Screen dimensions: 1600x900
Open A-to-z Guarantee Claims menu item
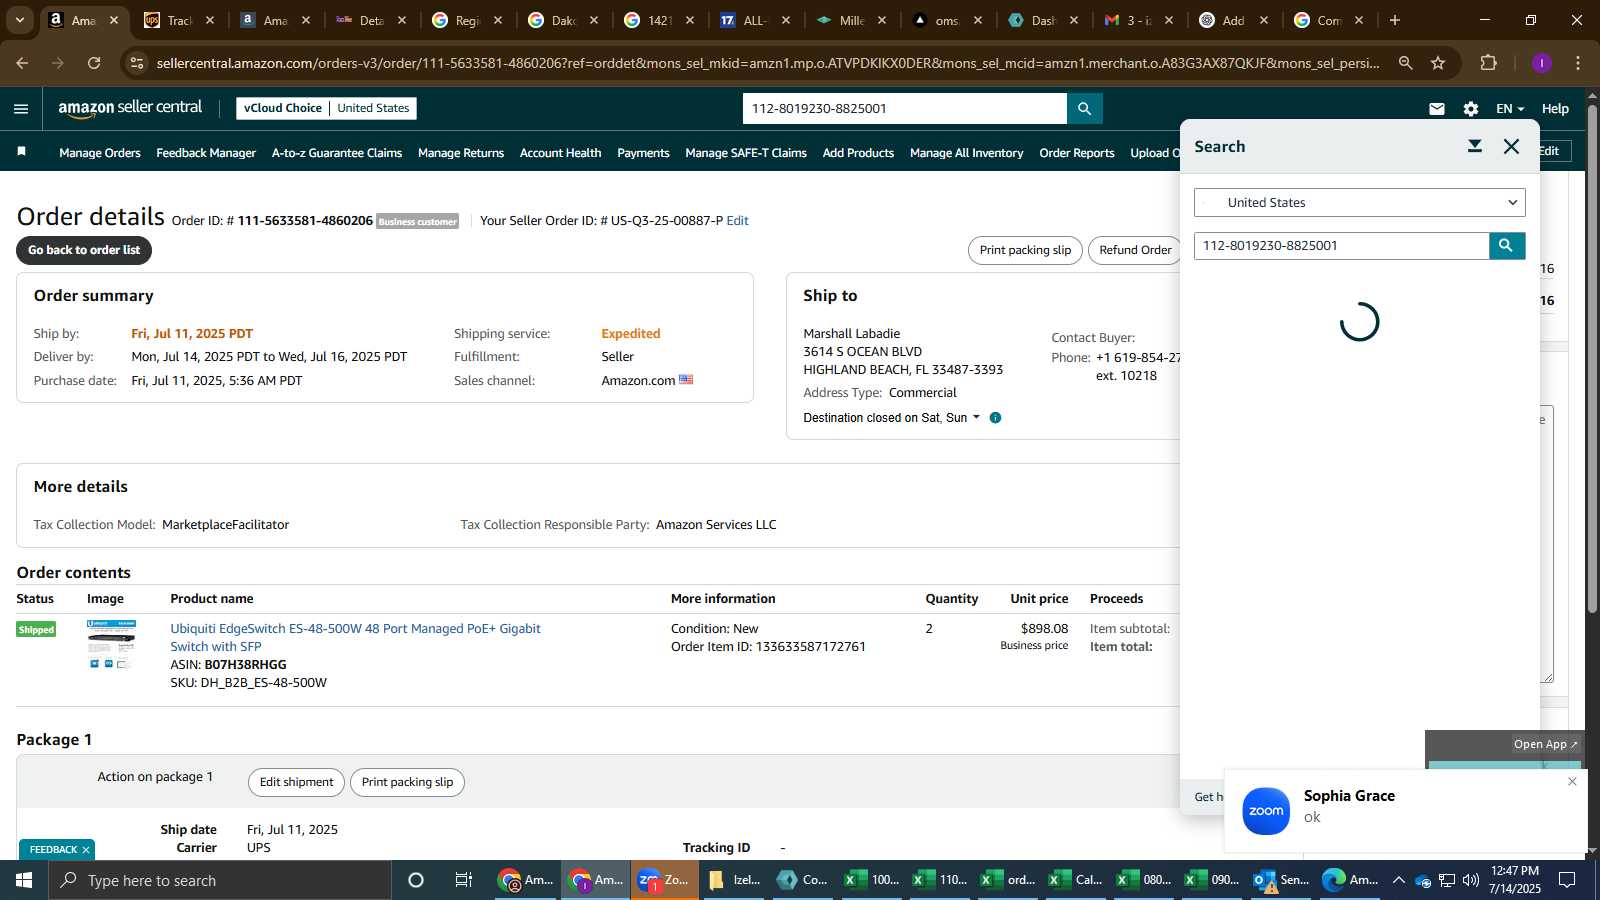337,153
